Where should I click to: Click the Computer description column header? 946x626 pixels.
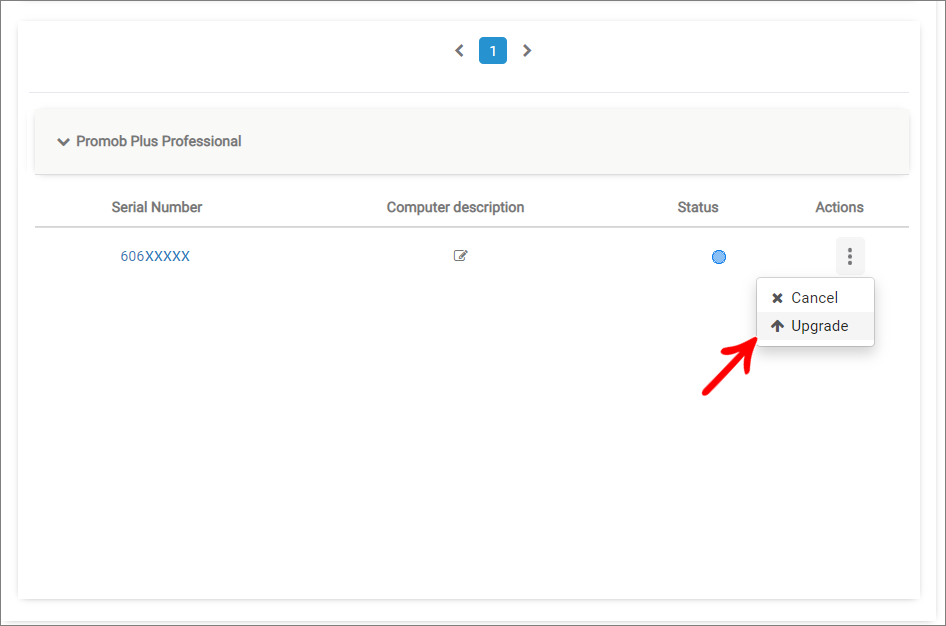tap(456, 207)
